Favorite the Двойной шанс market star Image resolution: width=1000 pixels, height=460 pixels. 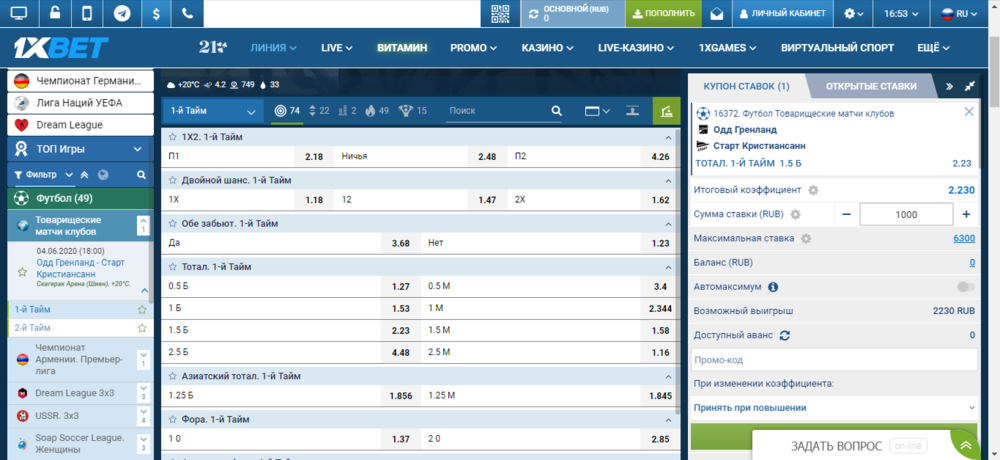[x=172, y=181]
